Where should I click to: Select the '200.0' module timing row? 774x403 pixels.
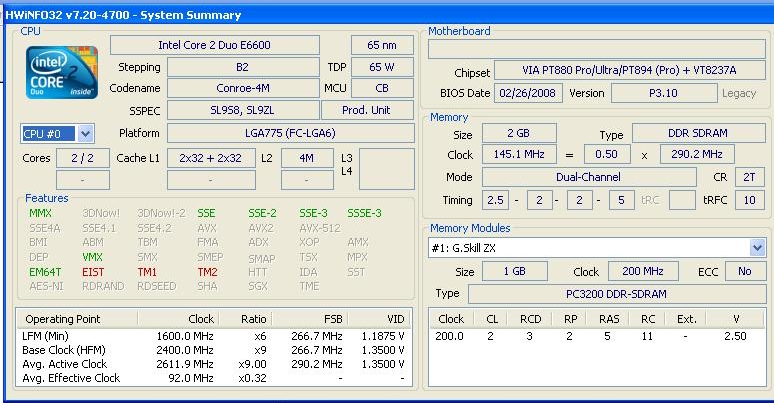[597, 336]
